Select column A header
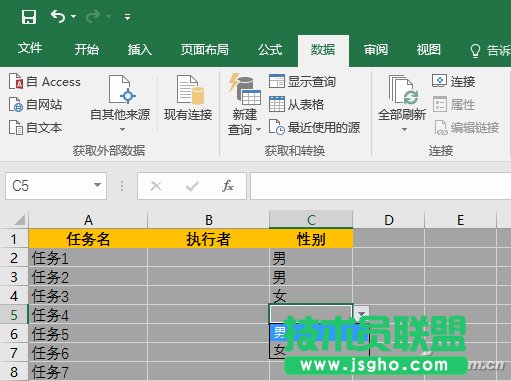This screenshot has height=381, width=511. (88, 220)
